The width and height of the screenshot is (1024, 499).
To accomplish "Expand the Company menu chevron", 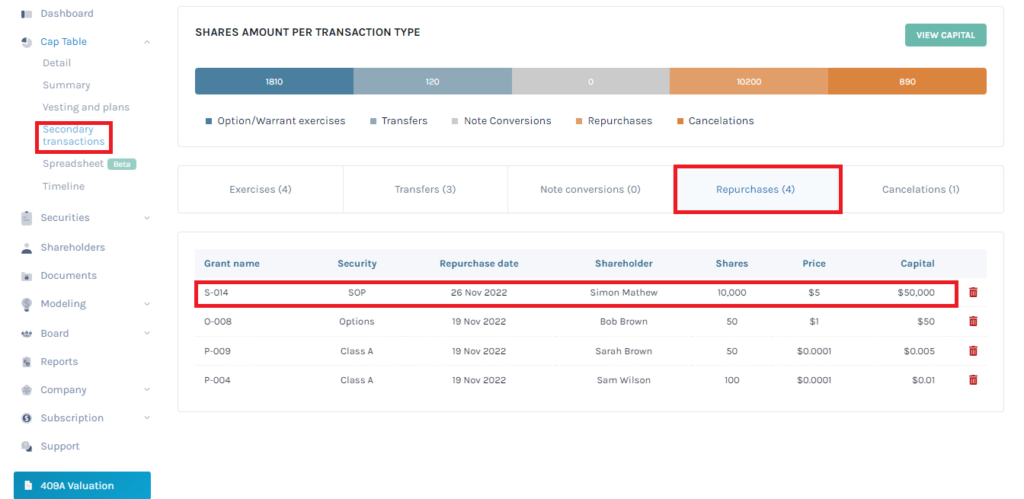I will 147,390.
